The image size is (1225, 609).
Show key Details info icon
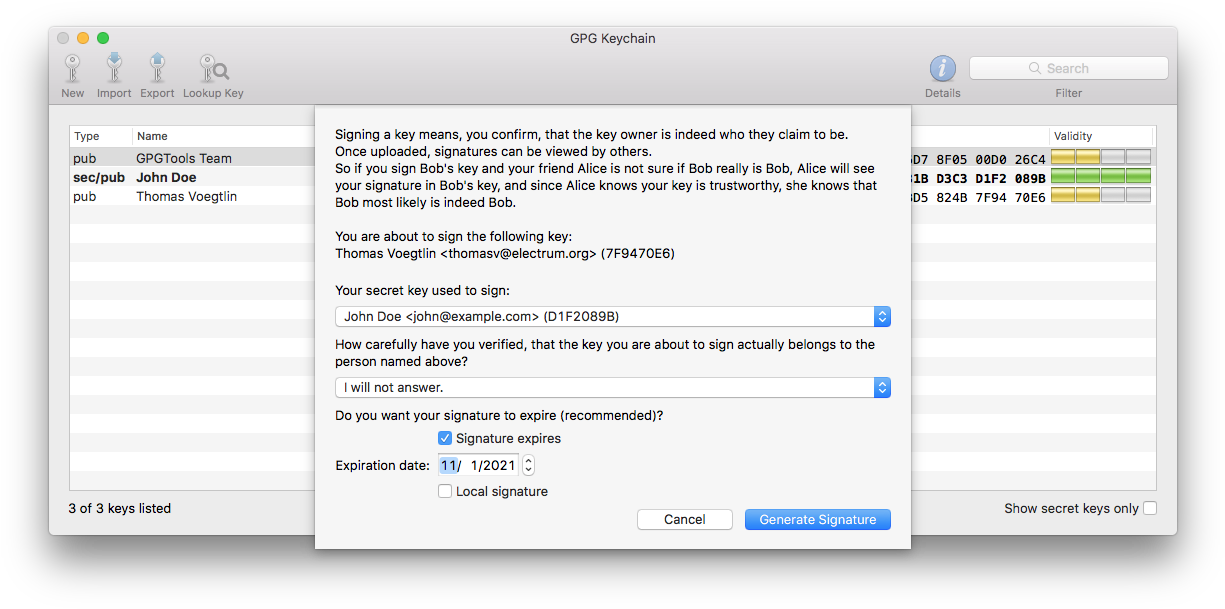coord(942,69)
